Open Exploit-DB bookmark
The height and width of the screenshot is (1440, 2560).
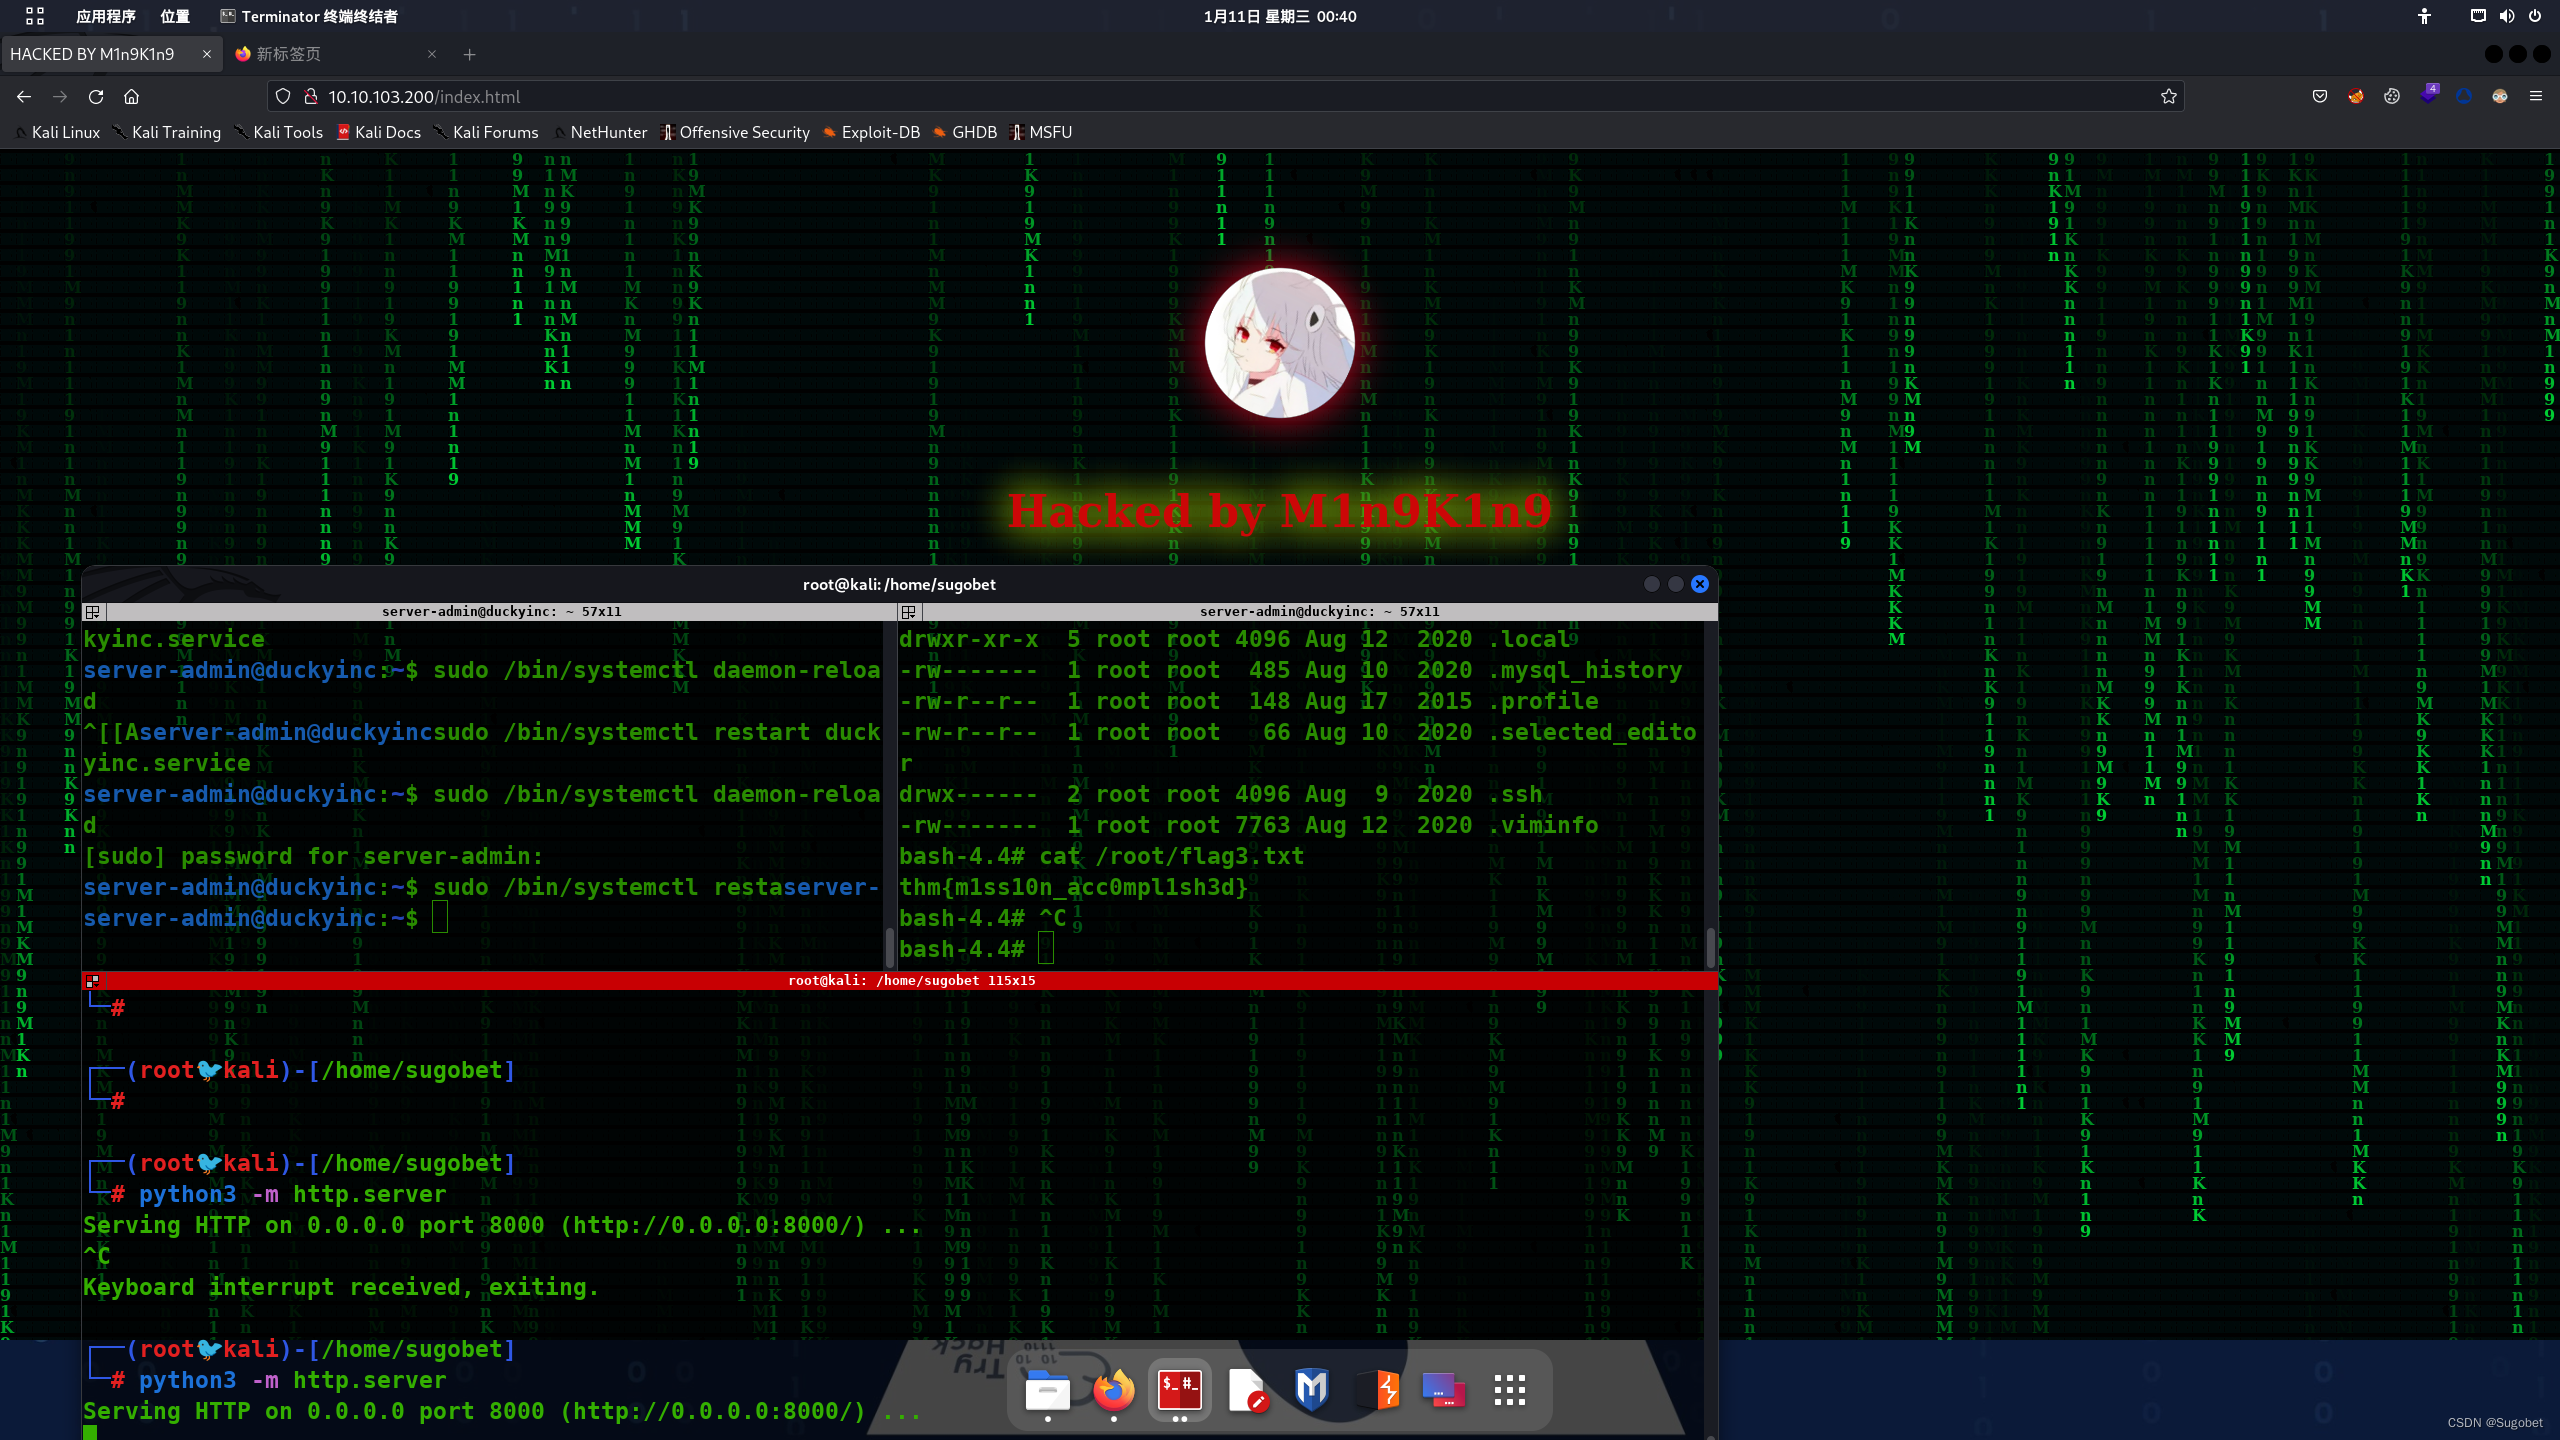[871, 132]
